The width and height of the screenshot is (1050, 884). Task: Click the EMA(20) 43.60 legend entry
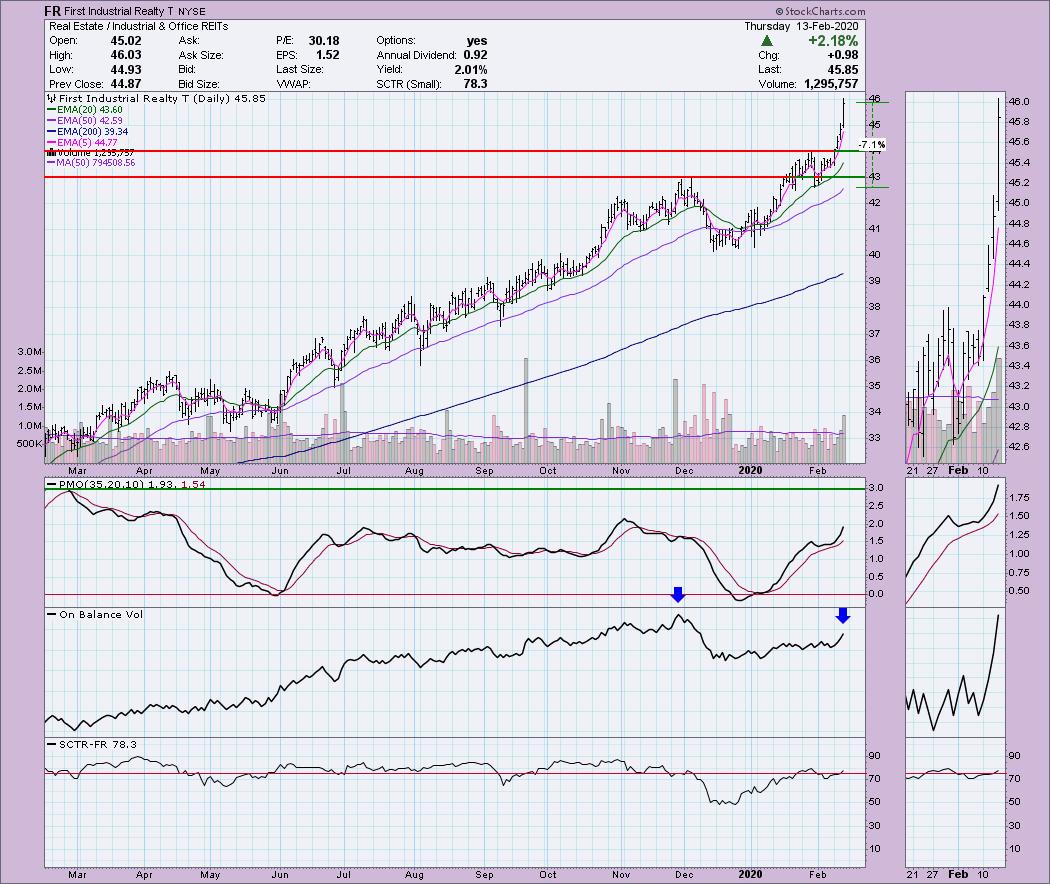pos(85,110)
